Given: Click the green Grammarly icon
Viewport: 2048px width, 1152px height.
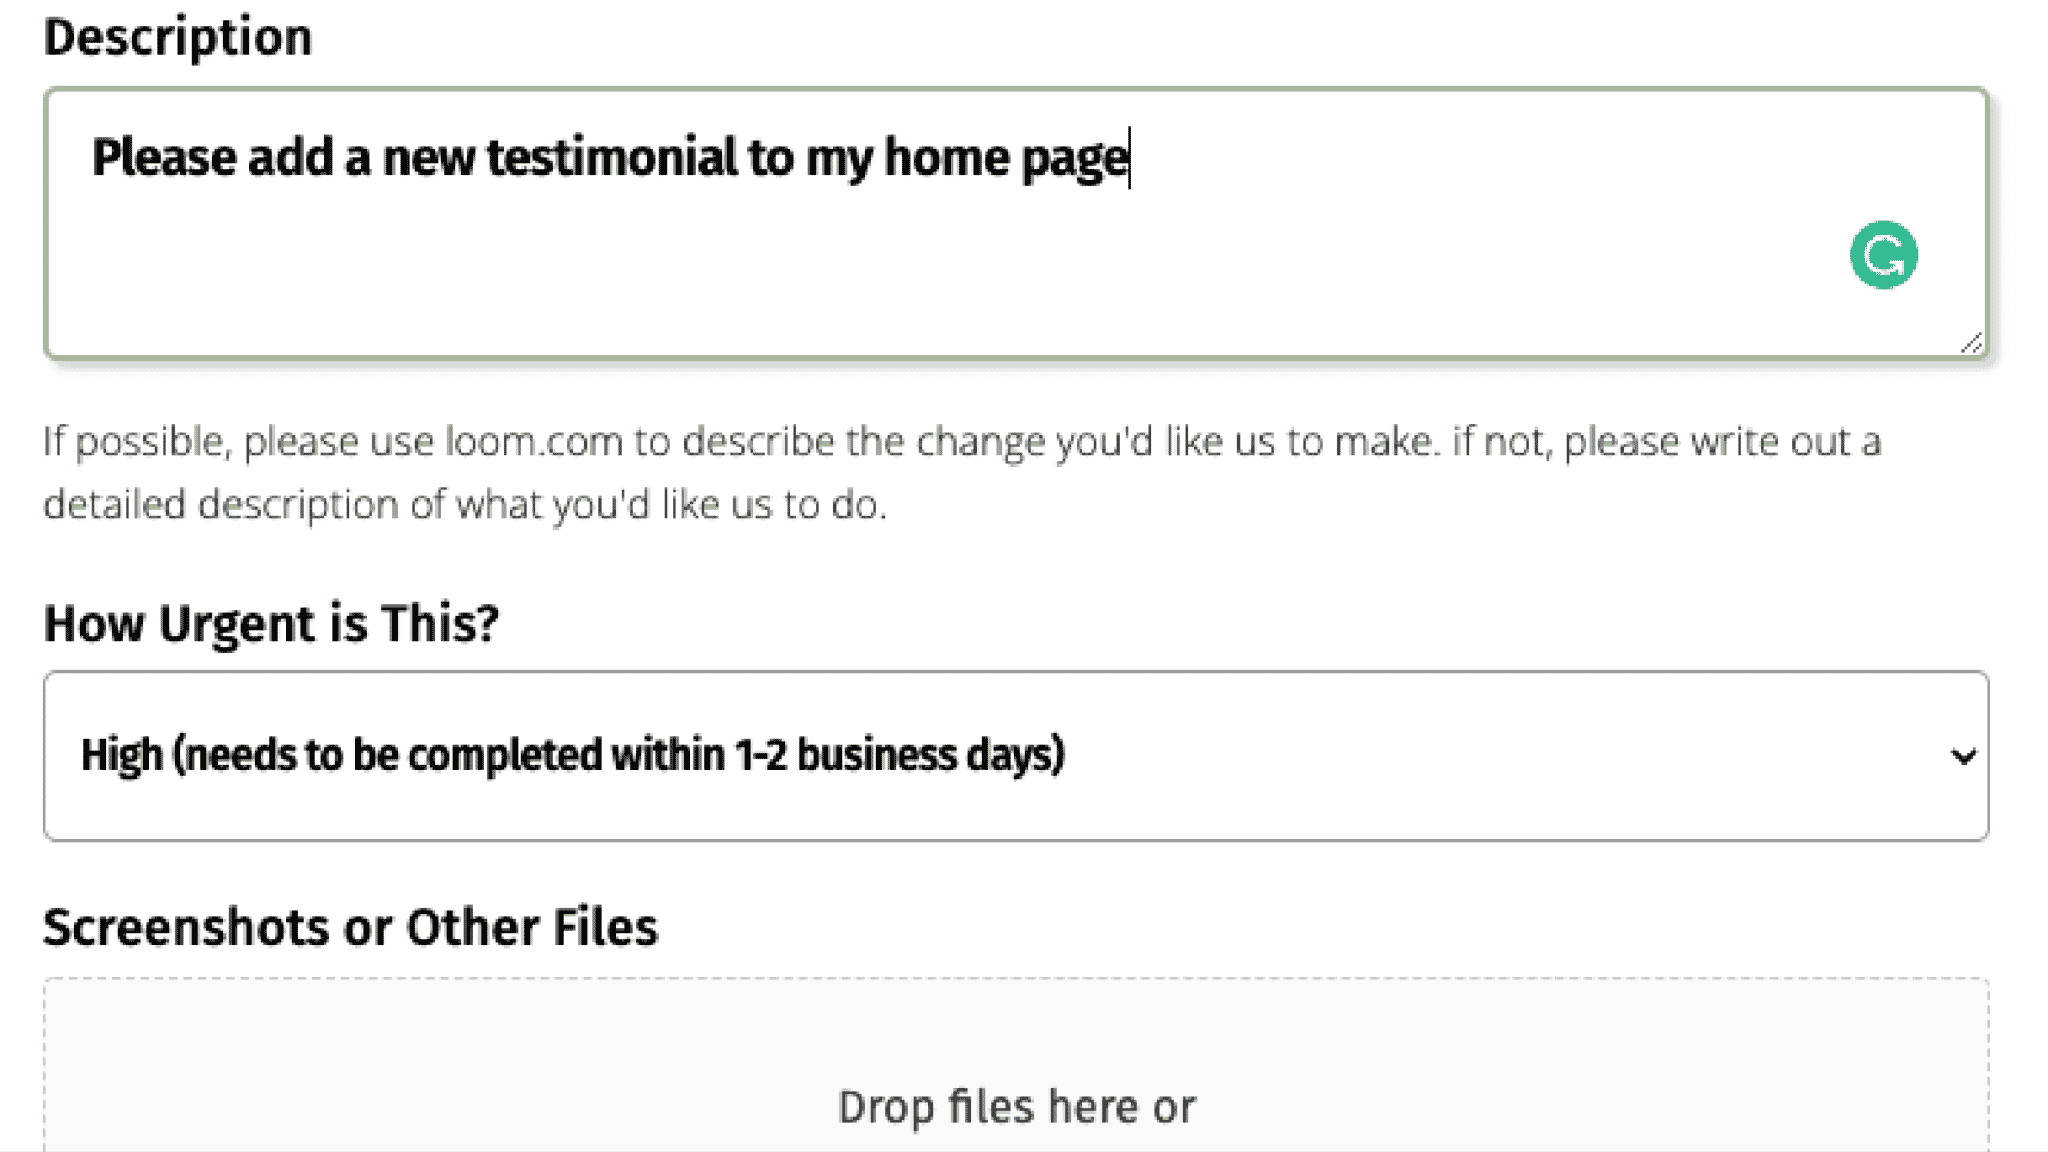Looking at the screenshot, I should pyautogui.click(x=1883, y=255).
